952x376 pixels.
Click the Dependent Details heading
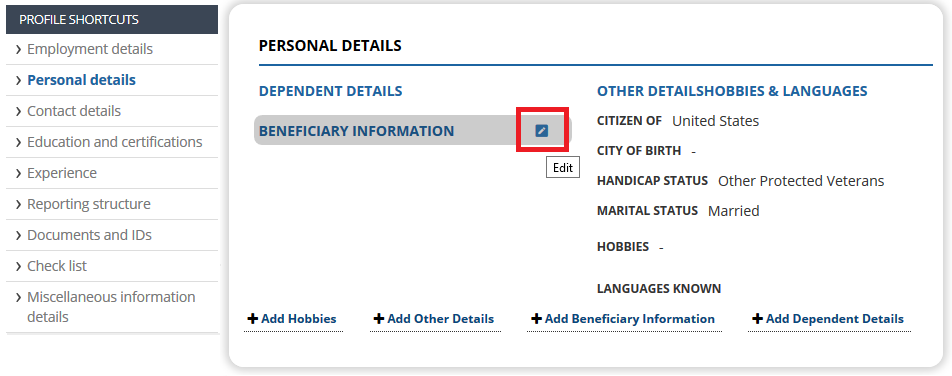tap(330, 91)
